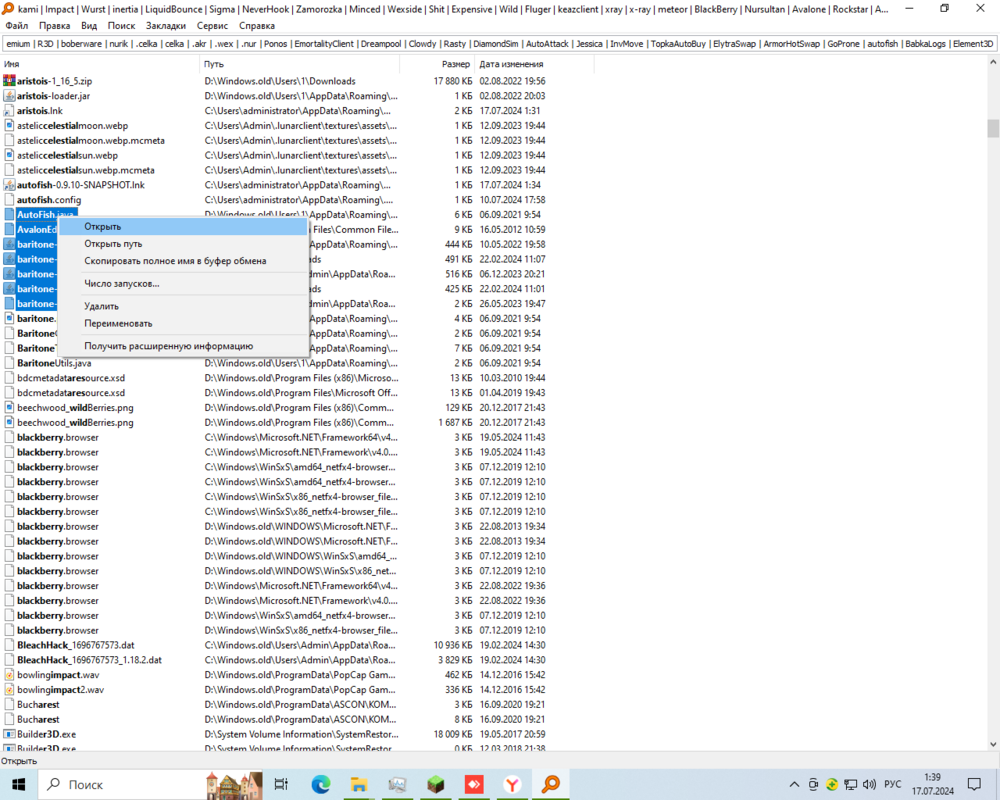Choose Удалить in the context menu
Screen dimensions: 1000x800
[183, 306]
